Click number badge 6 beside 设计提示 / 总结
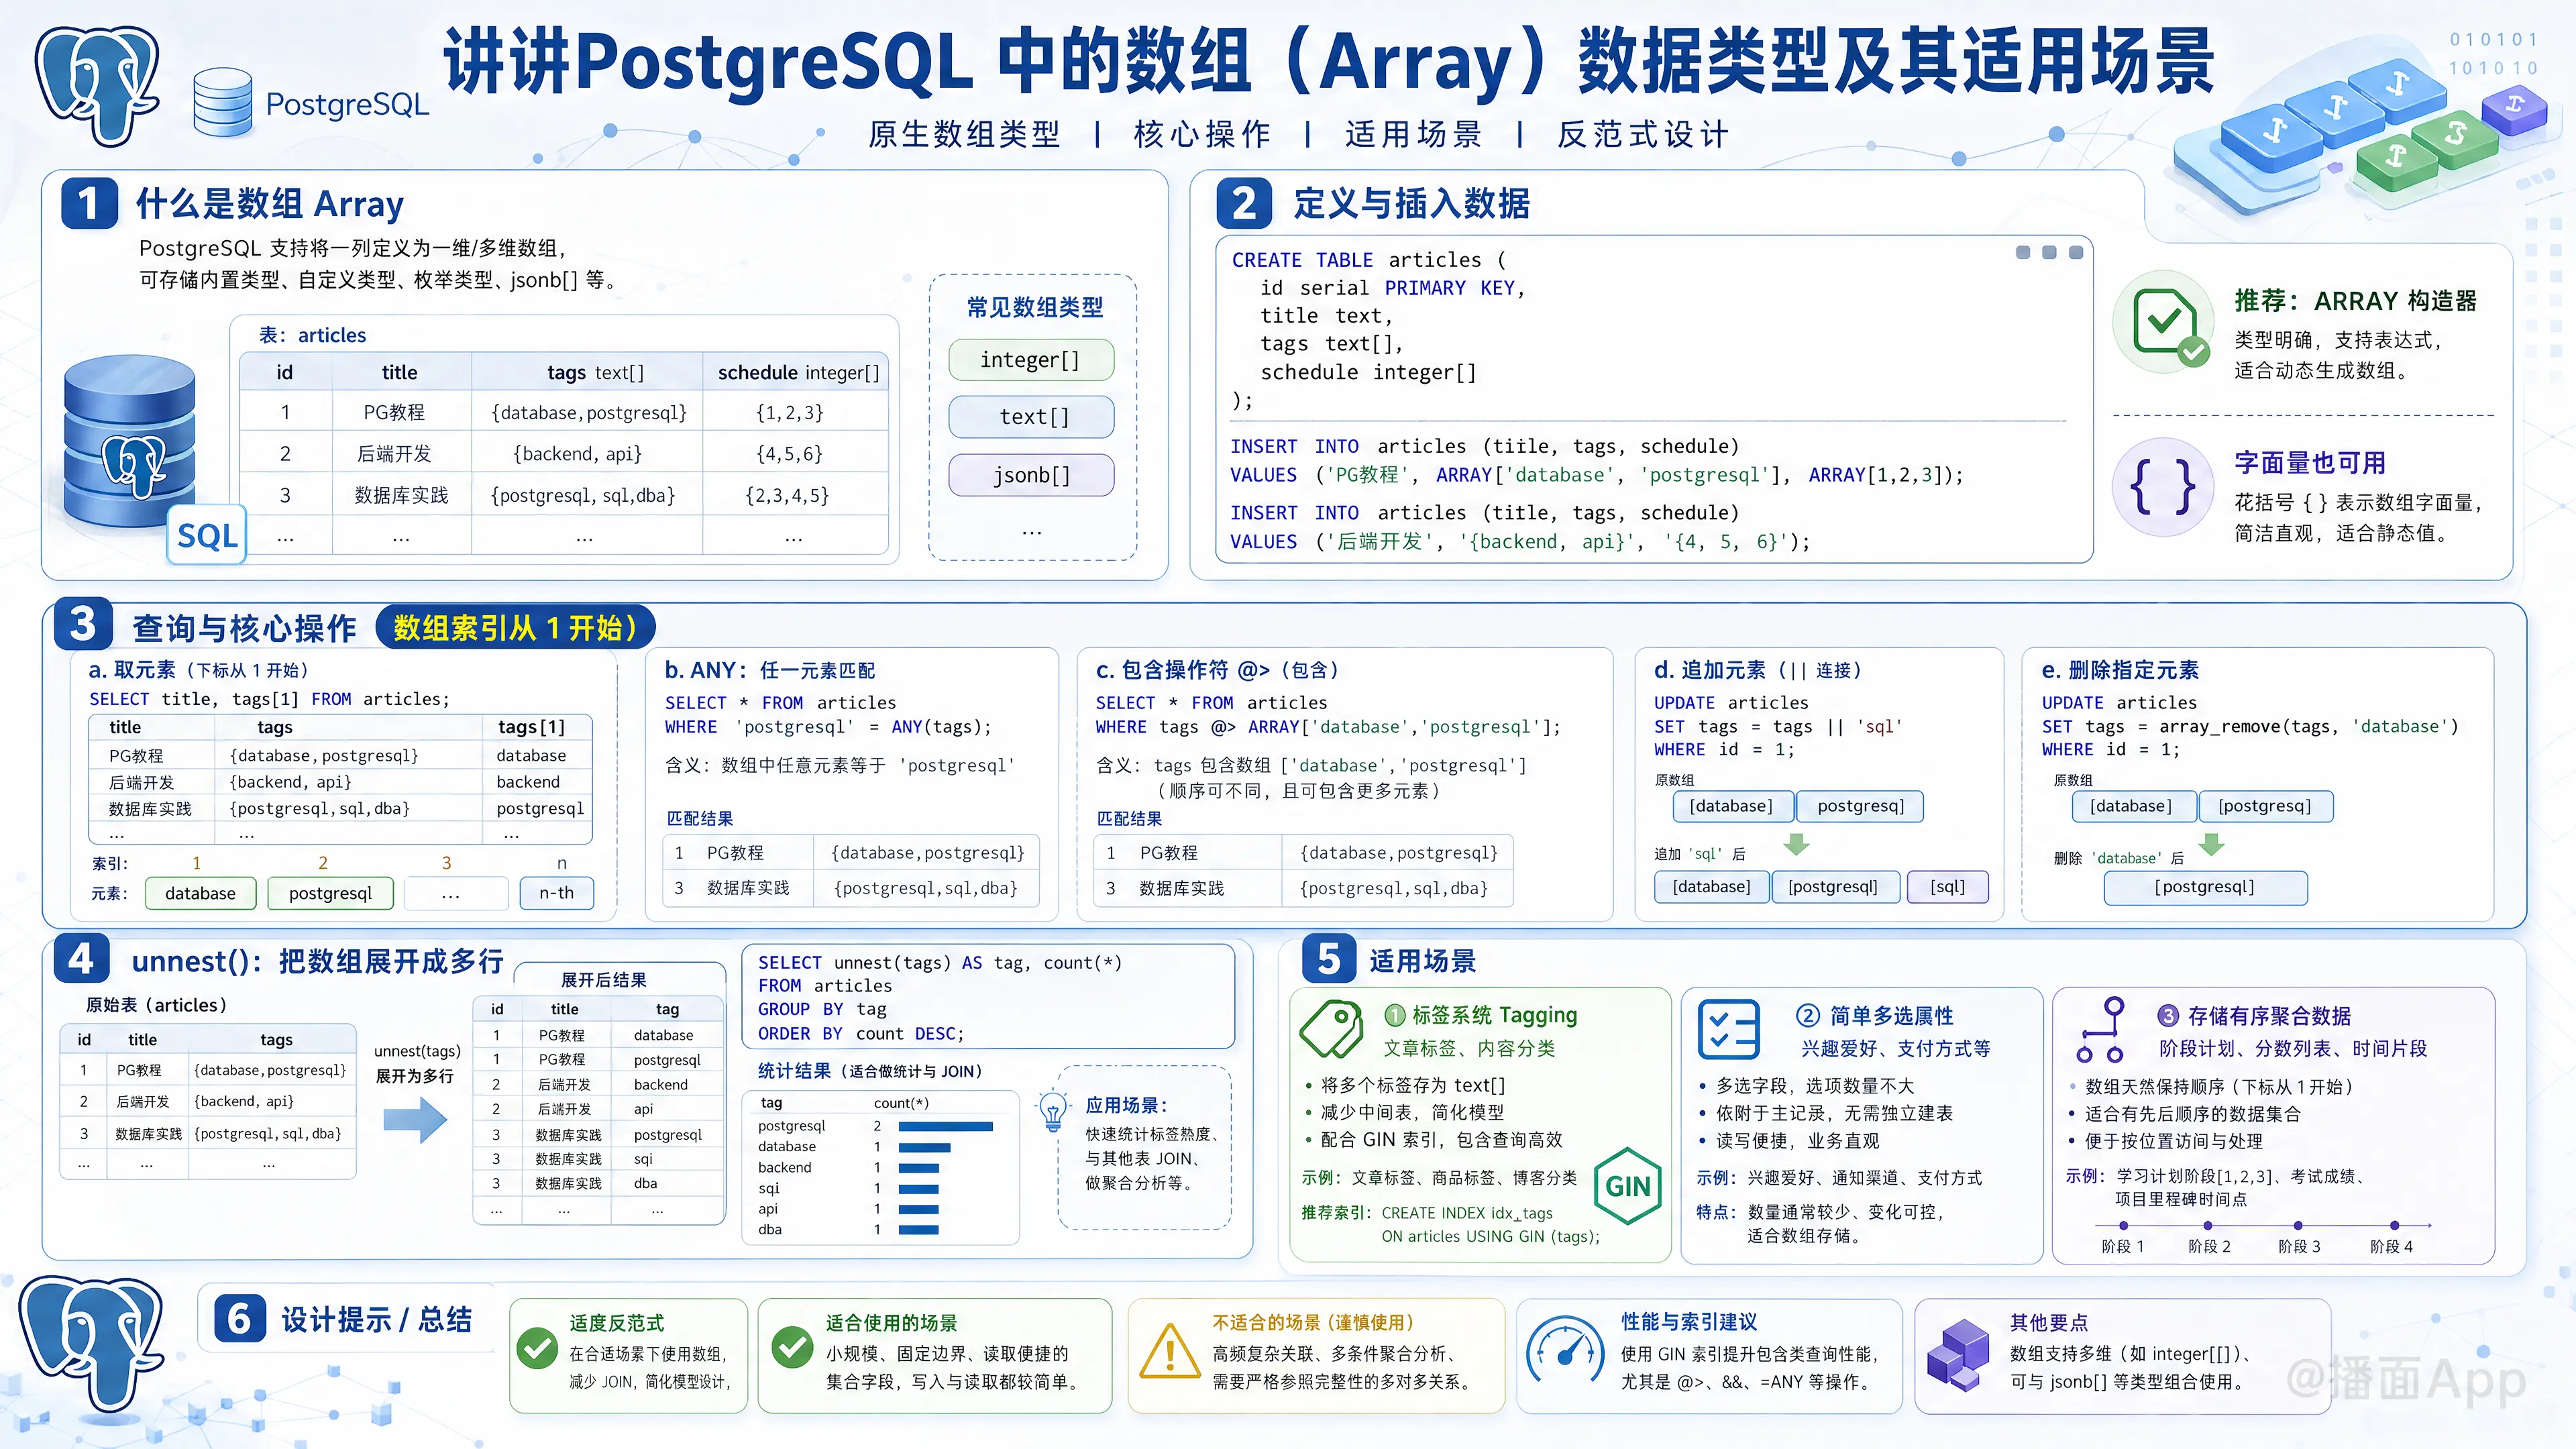Screen dimensions: 2576x1449 (240, 1318)
